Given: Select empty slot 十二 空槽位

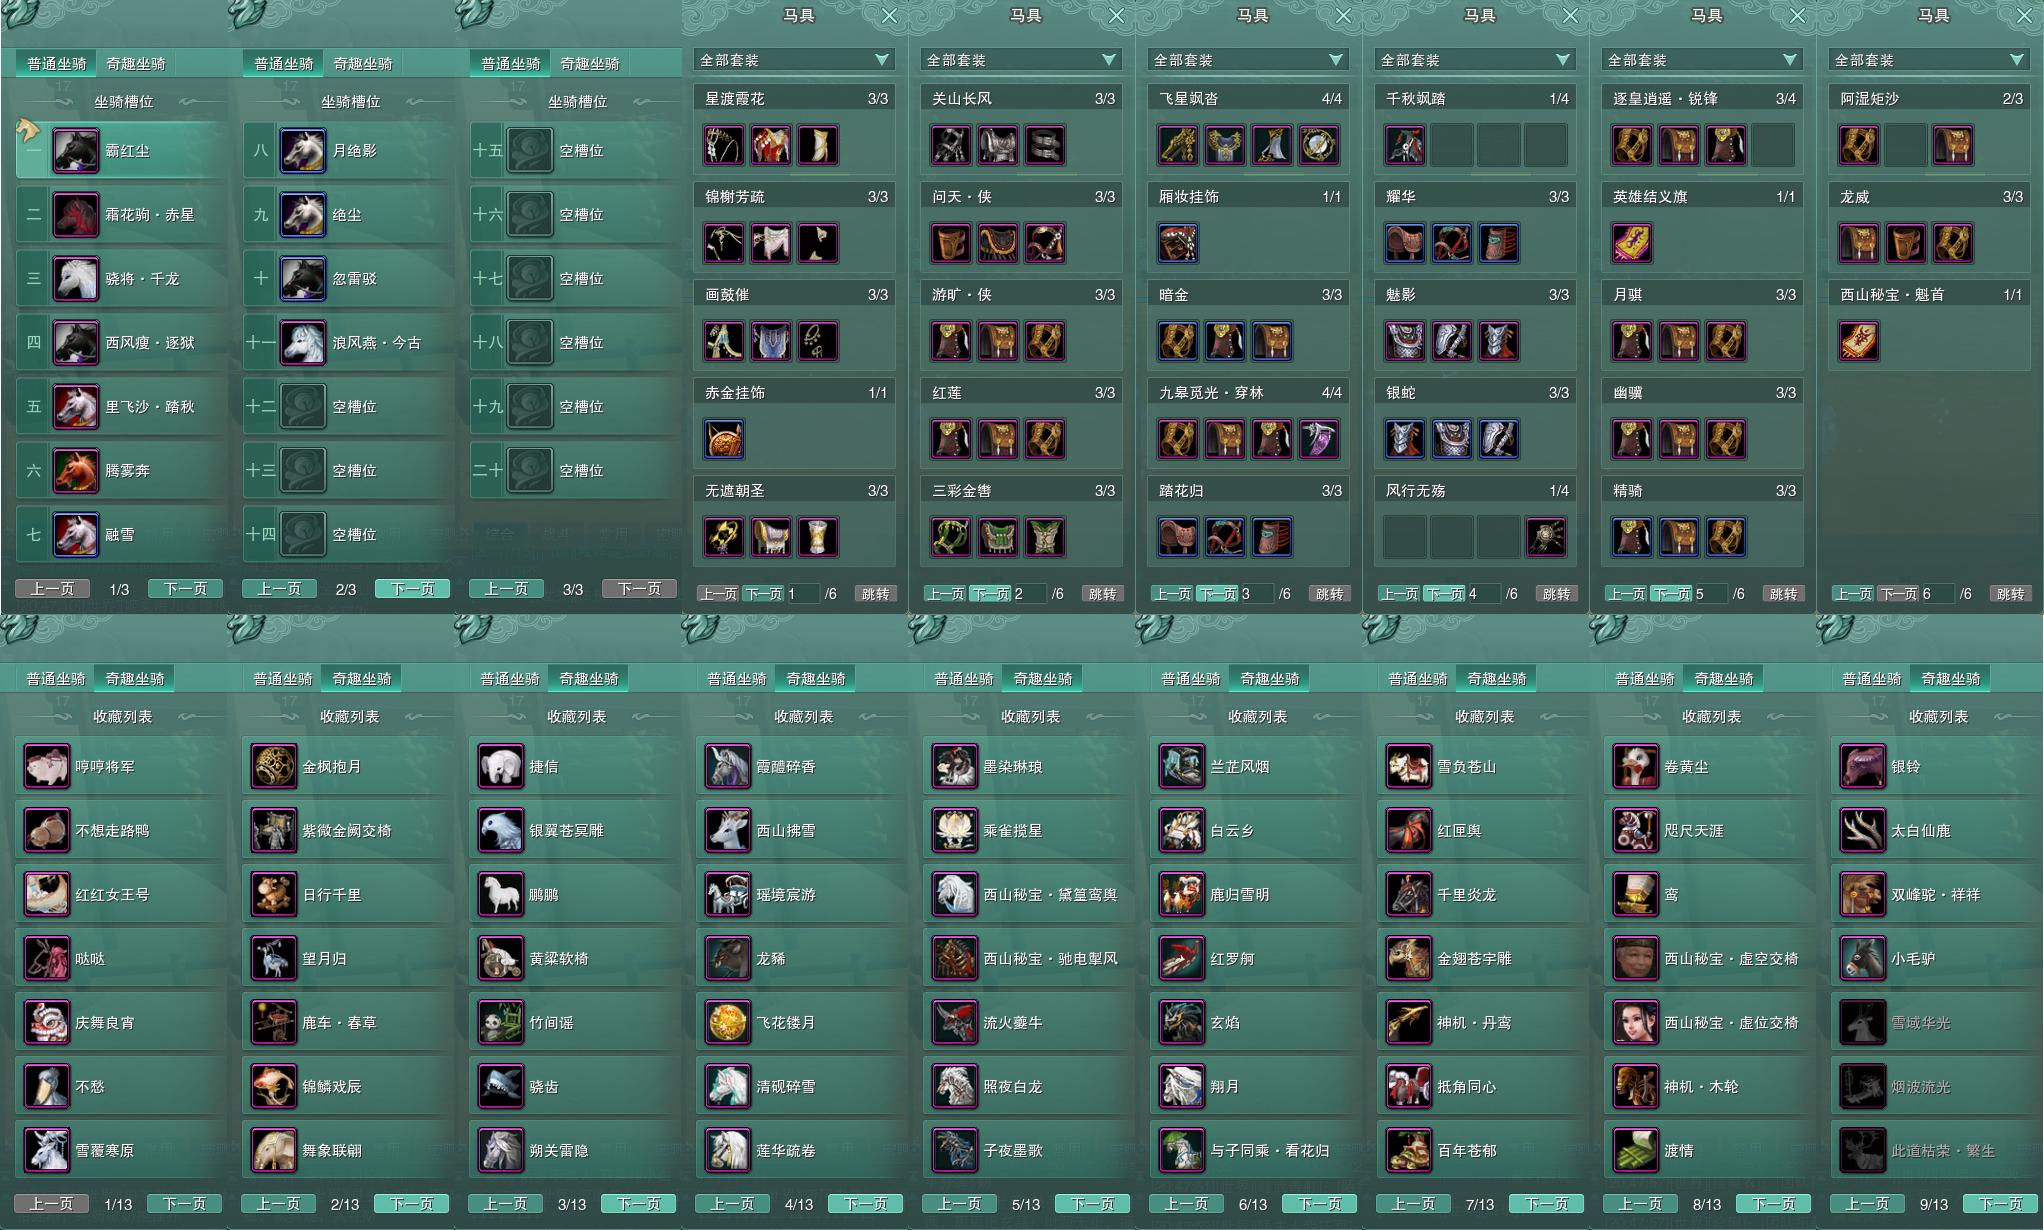Looking at the screenshot, I should (x=349, y=407).
